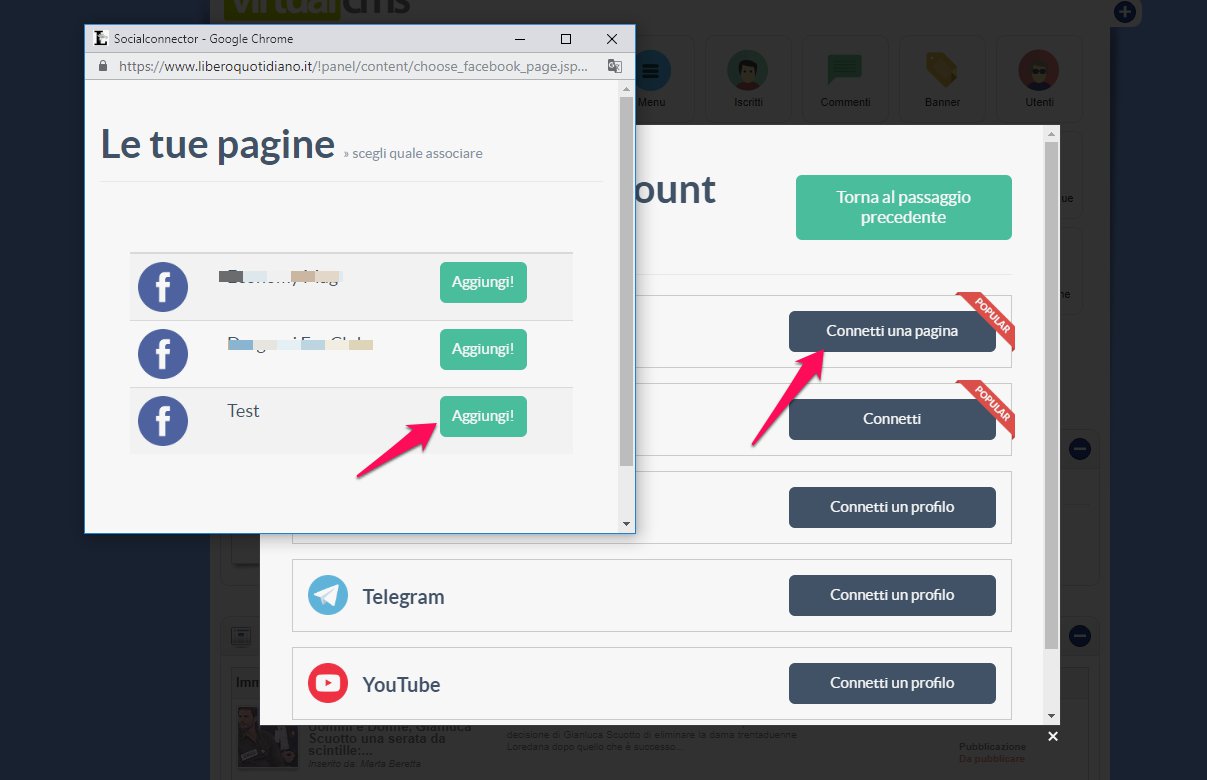Open the Banner tag icon
This screenshot has height=780, width=1207.
tap(941, 72)
